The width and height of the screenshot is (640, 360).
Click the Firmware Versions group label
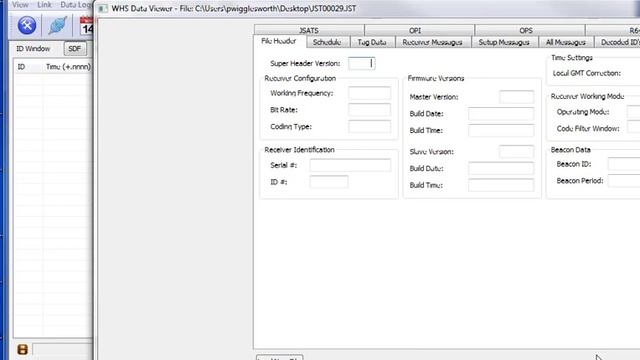click(x=436, y=78)
